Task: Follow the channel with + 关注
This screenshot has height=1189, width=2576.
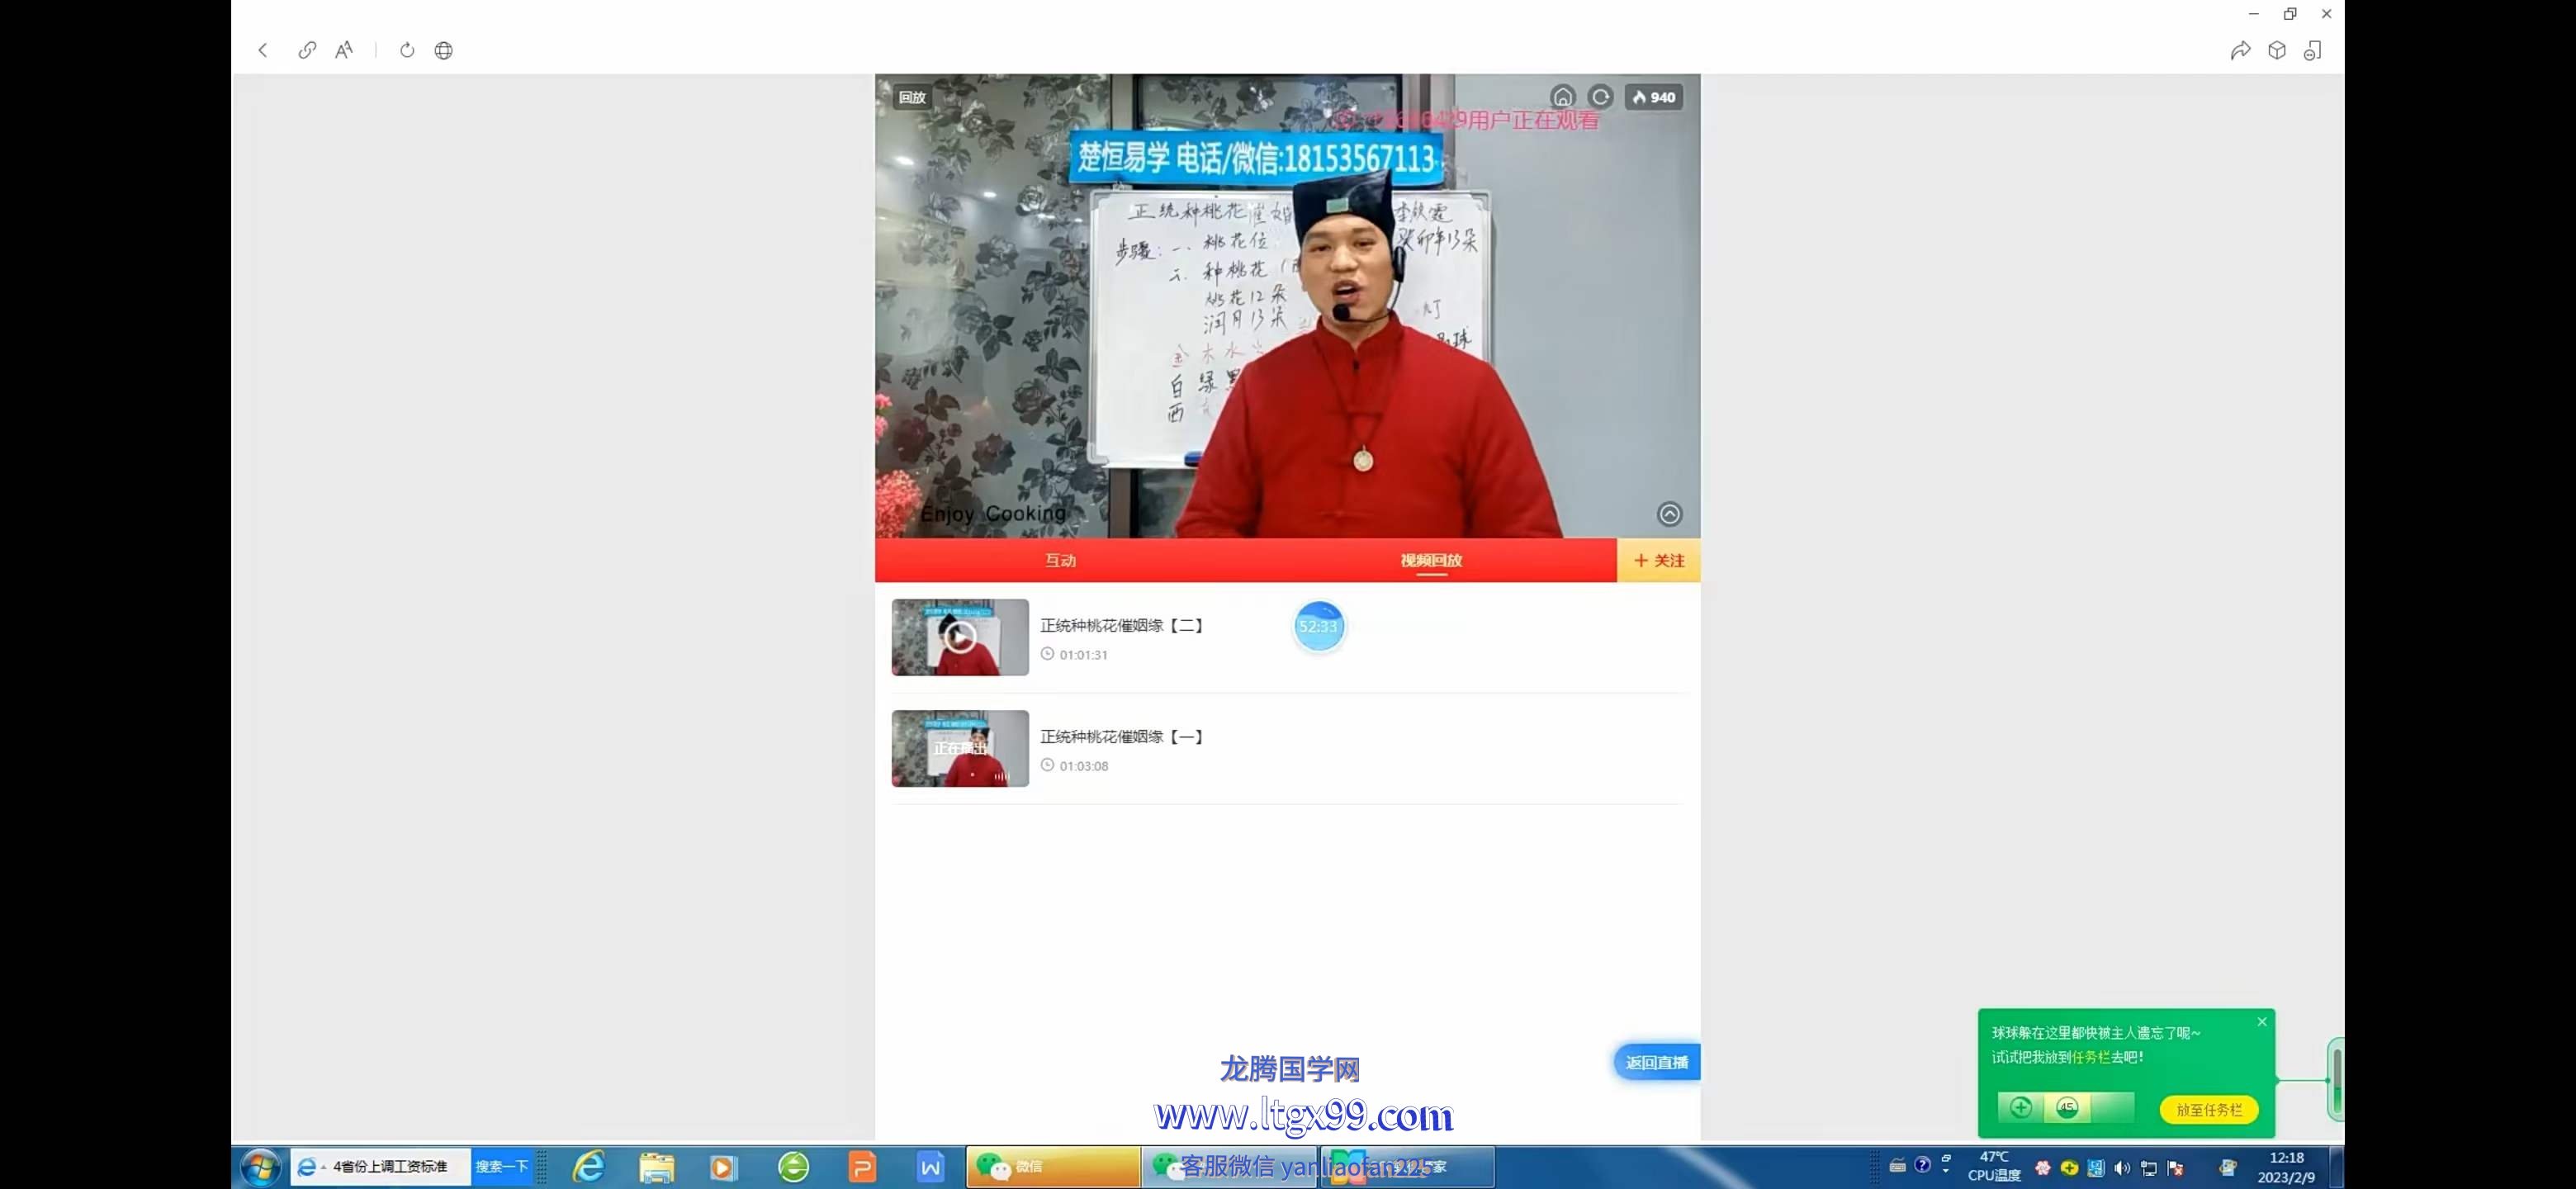Action: [1659, 560]
